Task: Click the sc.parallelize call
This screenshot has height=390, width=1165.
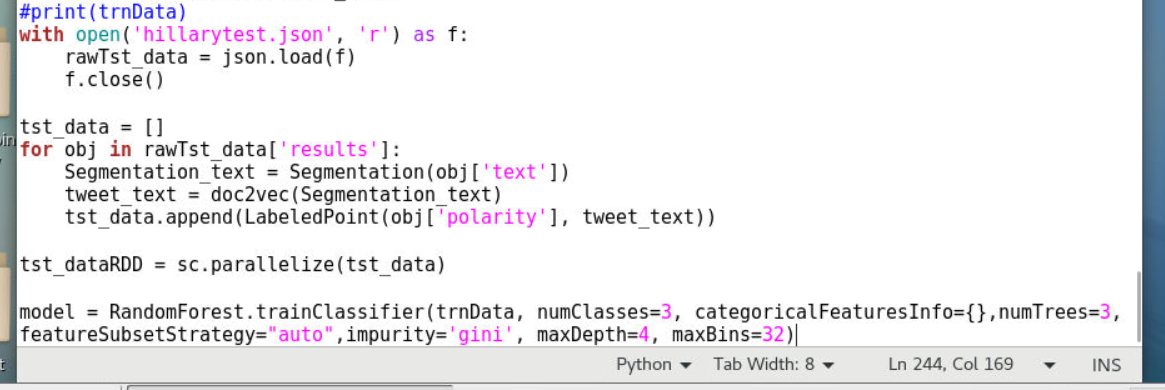Action: (x=311, y=264)
